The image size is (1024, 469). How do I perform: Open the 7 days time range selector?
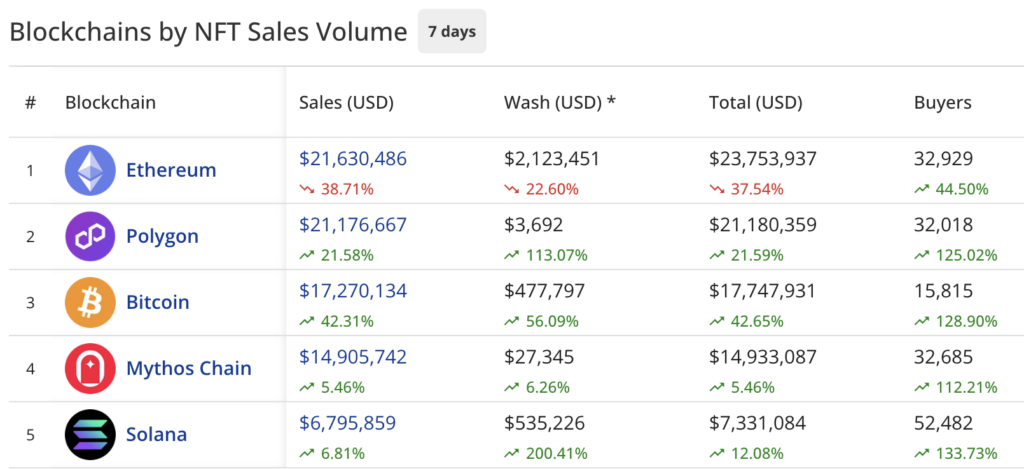tap(452, 31)
